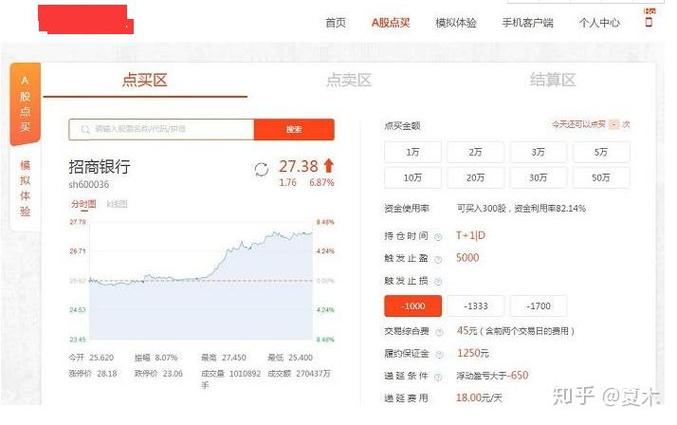This screenshot has height=425, width=677.
Task: Focus the stock name search field
Action: (x=161, y=129)
